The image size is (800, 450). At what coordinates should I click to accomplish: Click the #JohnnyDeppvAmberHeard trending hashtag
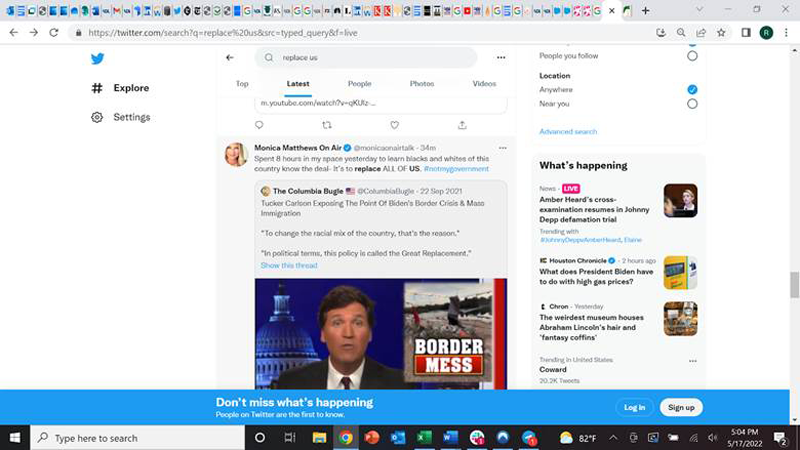coord(580,240)
